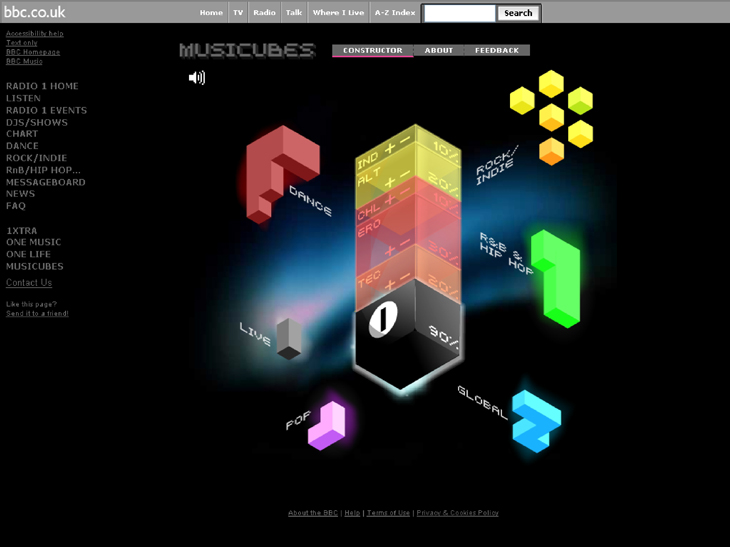The image size is (730, 547).
Task: Open the News sidebar link
Action: (x=20, y=194)
